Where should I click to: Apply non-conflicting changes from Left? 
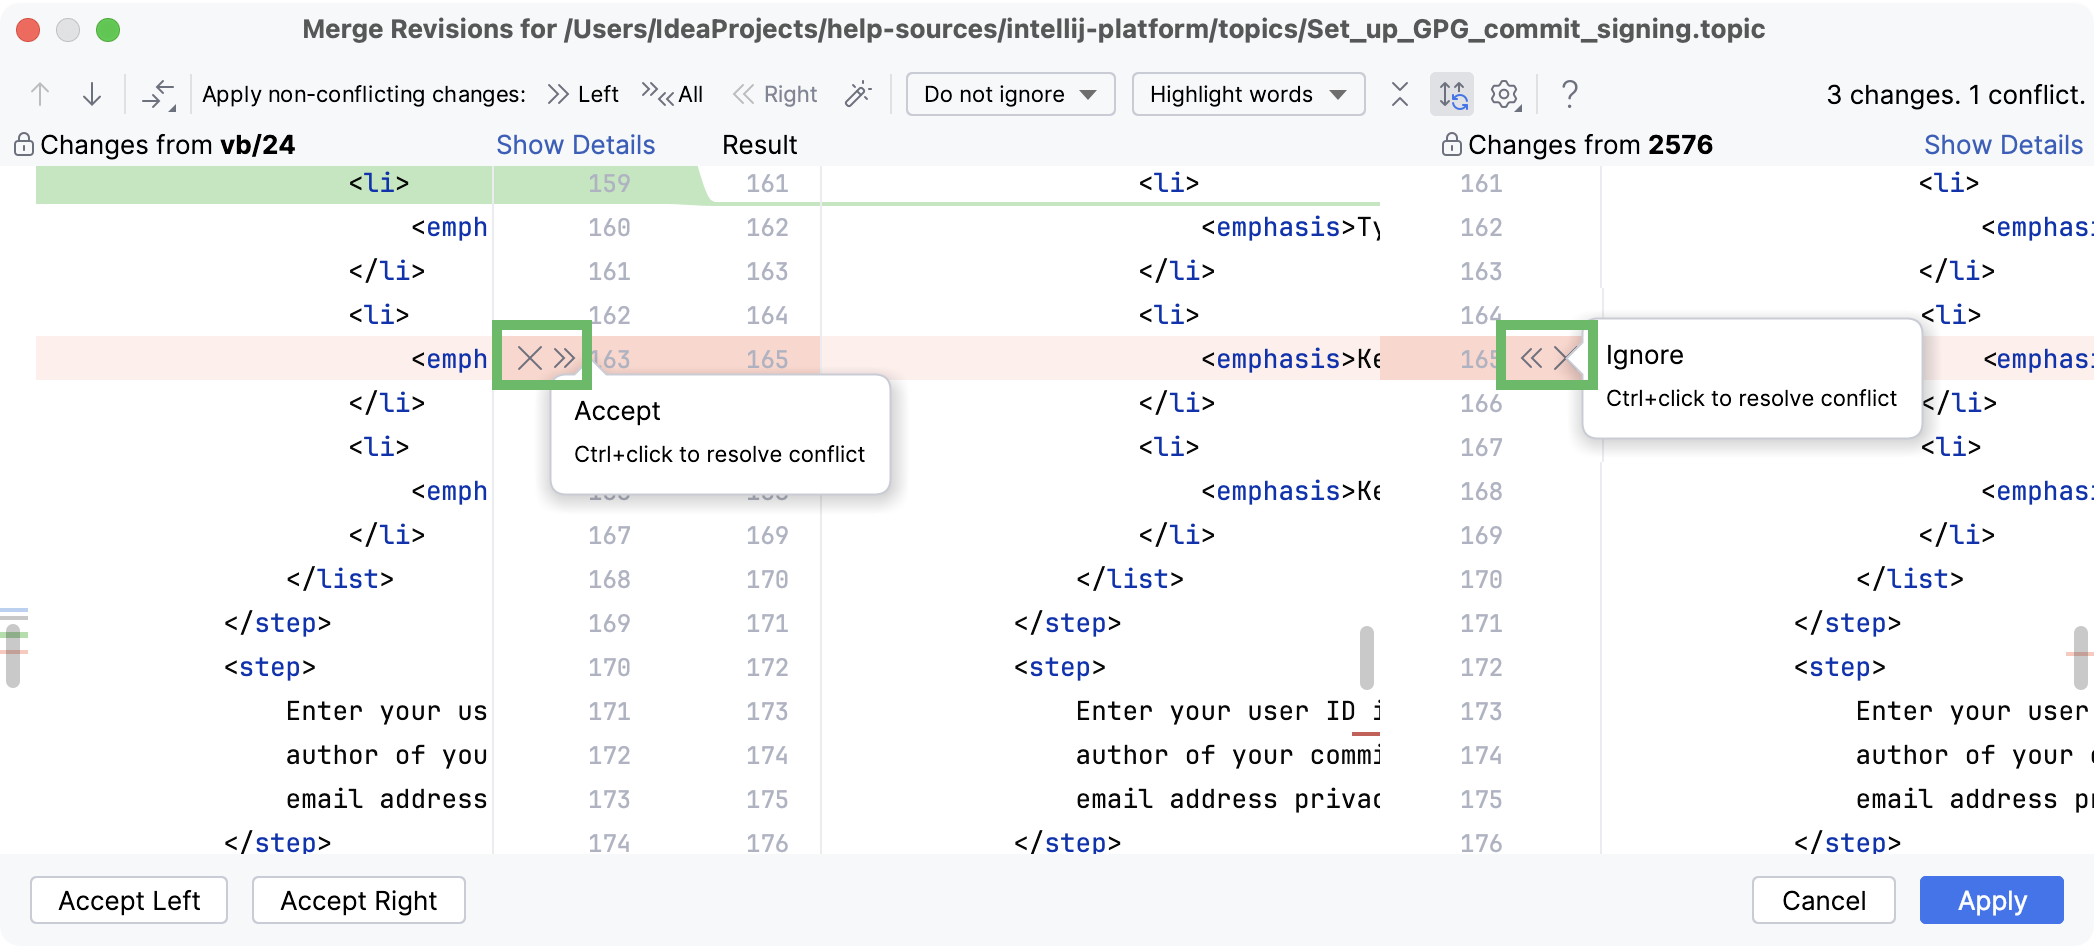[x=584, y=94]
